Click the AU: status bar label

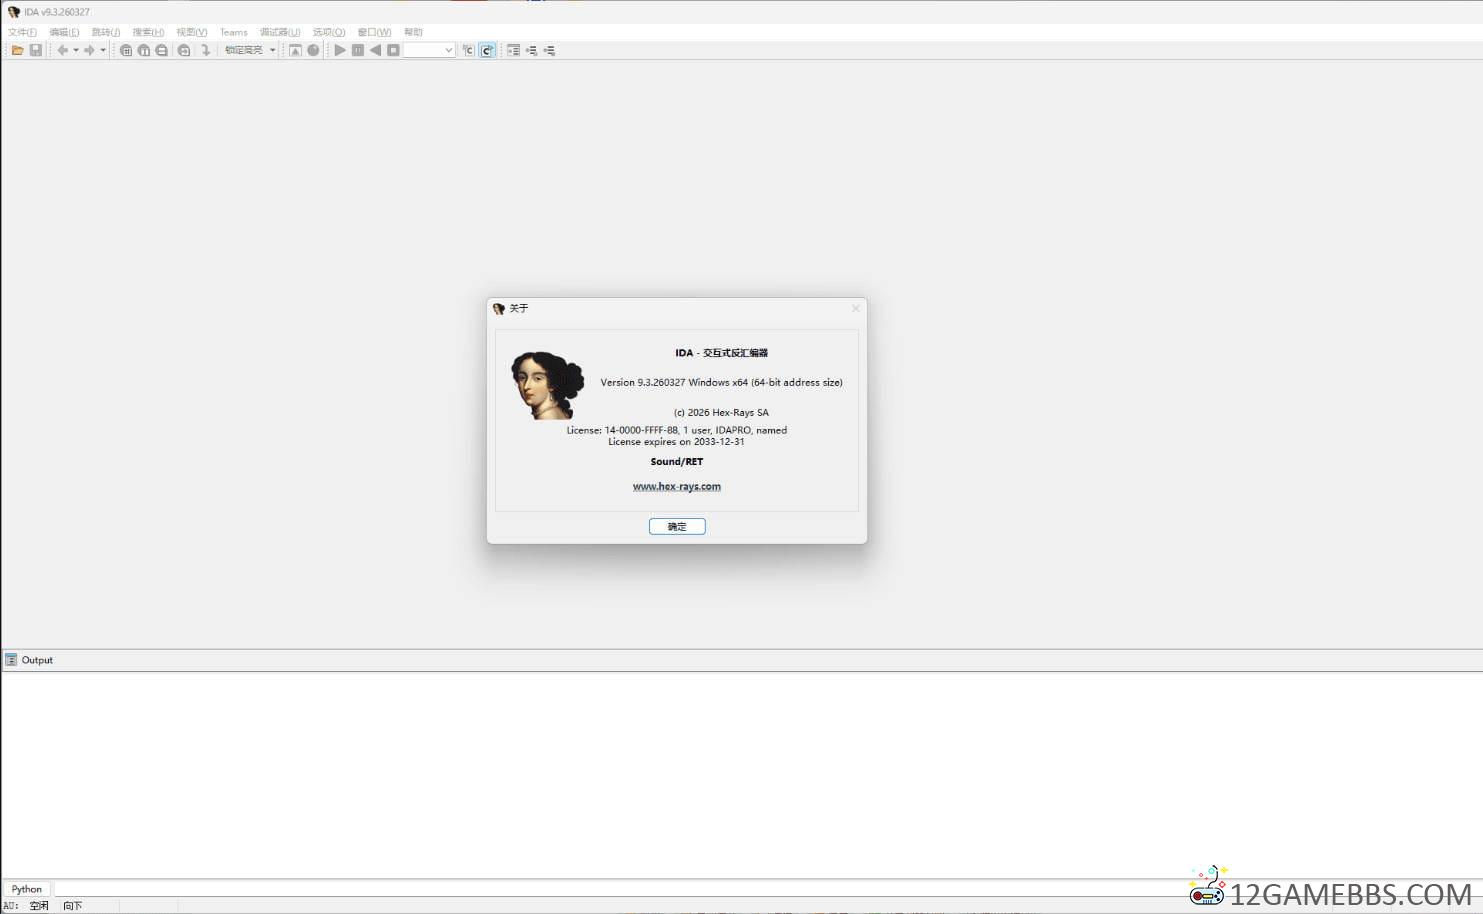(11, 906)
